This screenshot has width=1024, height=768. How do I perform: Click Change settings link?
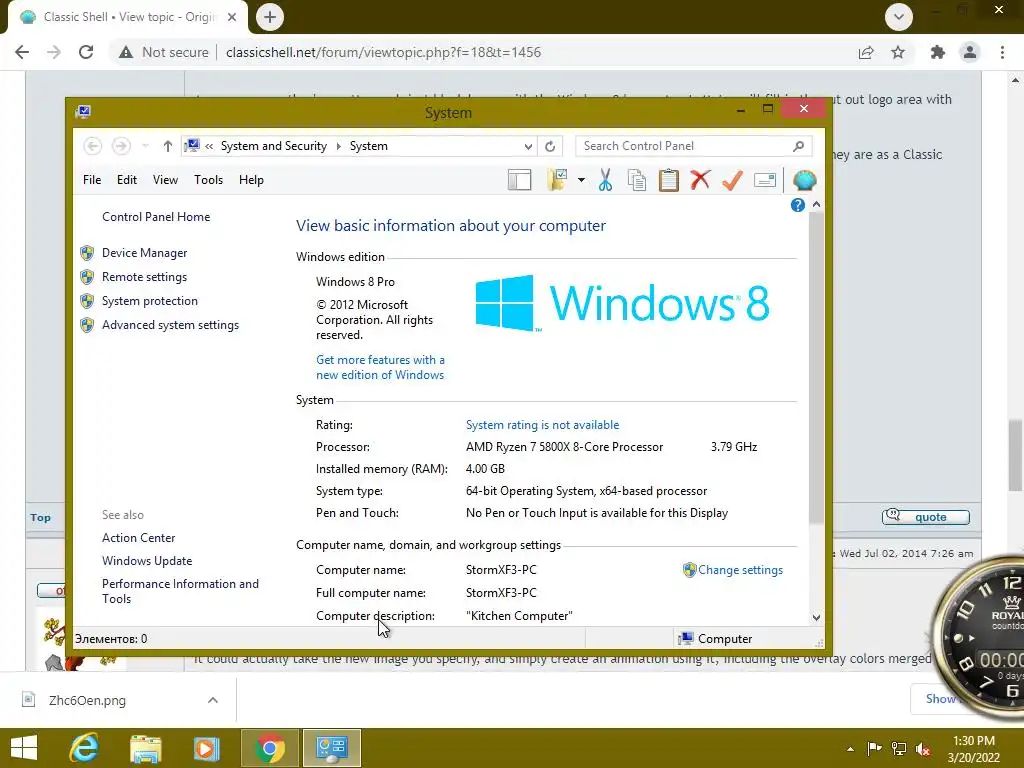click(740, 570)
